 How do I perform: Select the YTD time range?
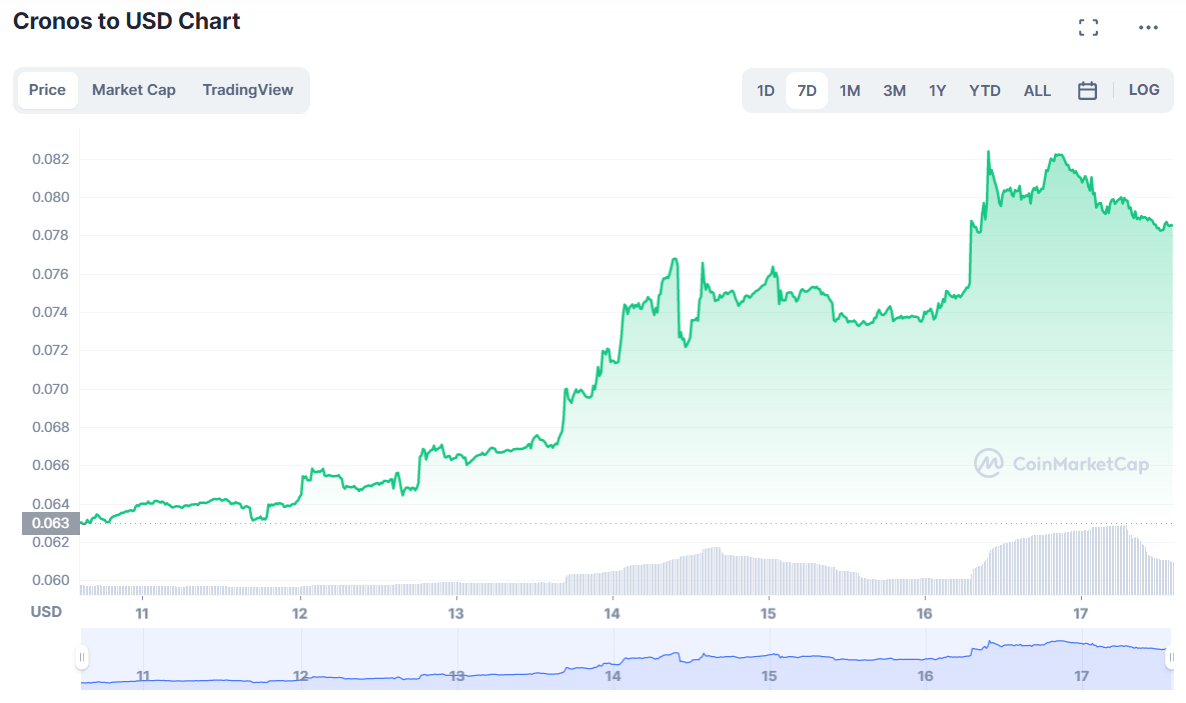click(x=985, y=91)
